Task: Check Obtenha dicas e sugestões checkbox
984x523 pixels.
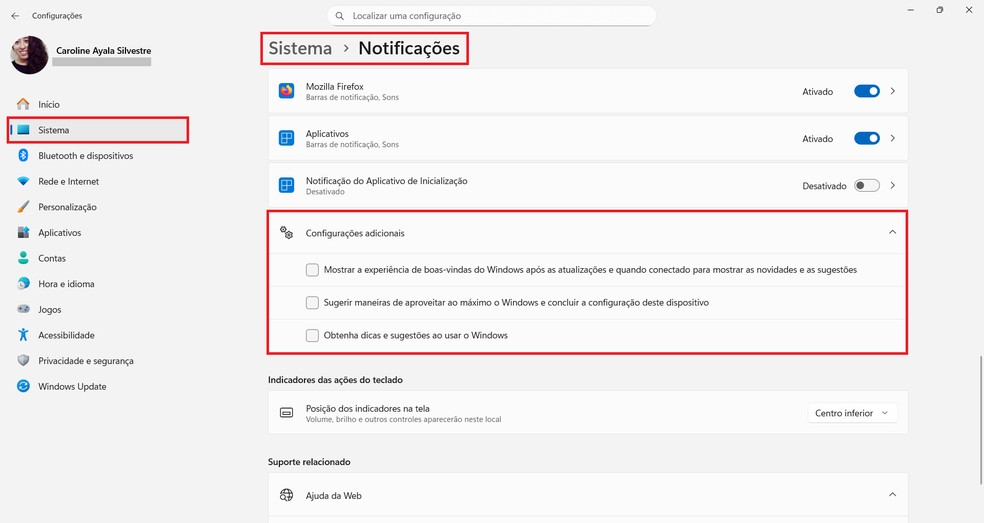Action: (312, 335)
